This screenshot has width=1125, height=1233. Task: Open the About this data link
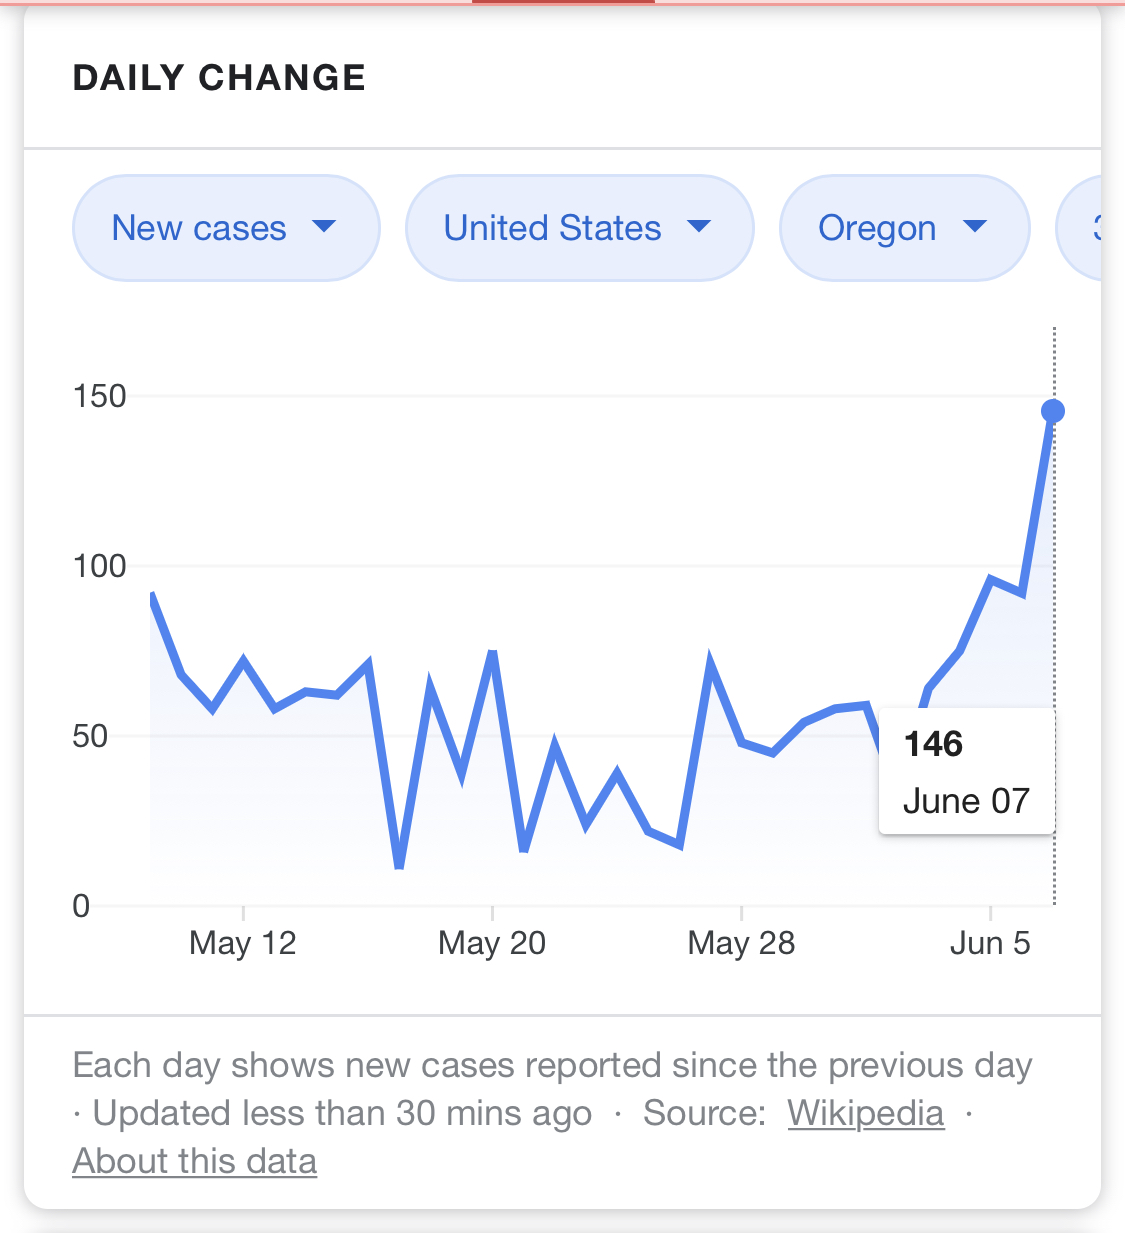195,1161
